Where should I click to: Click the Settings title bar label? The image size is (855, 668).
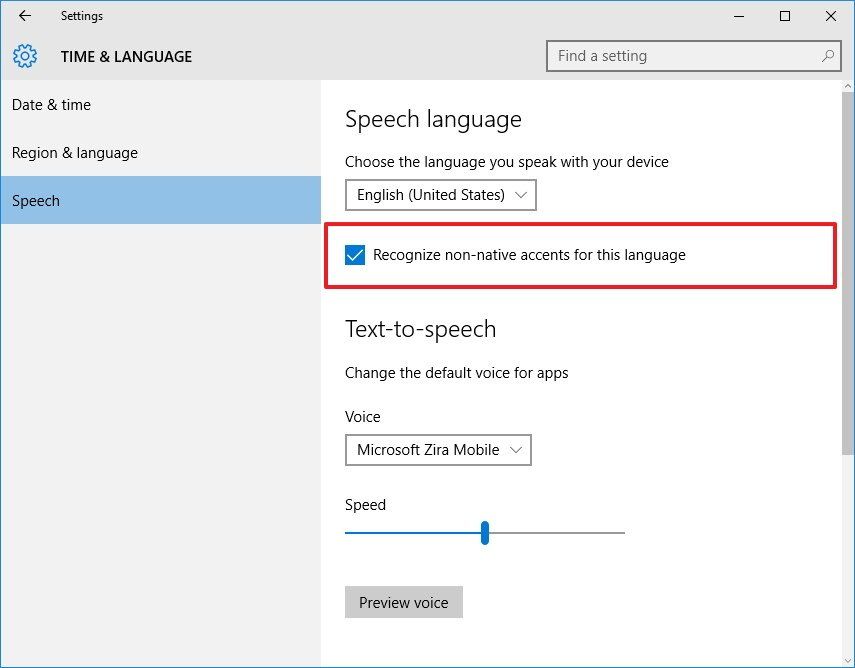[x=82, y=16]
